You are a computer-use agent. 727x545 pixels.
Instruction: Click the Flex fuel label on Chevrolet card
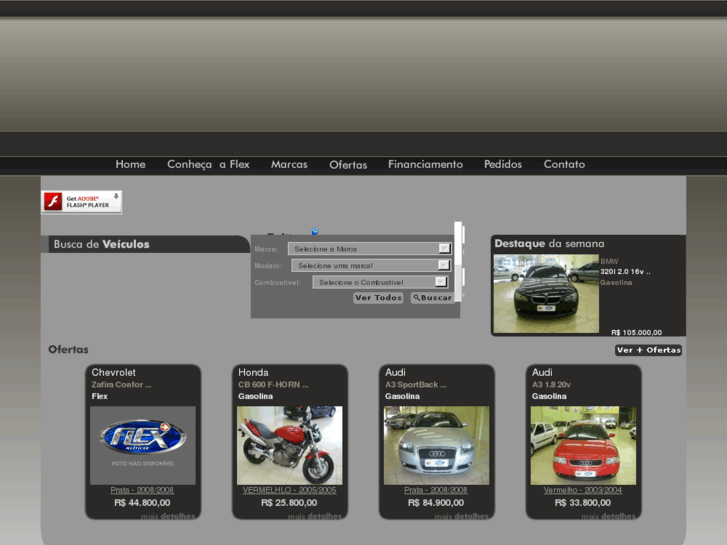coord(99,396)
